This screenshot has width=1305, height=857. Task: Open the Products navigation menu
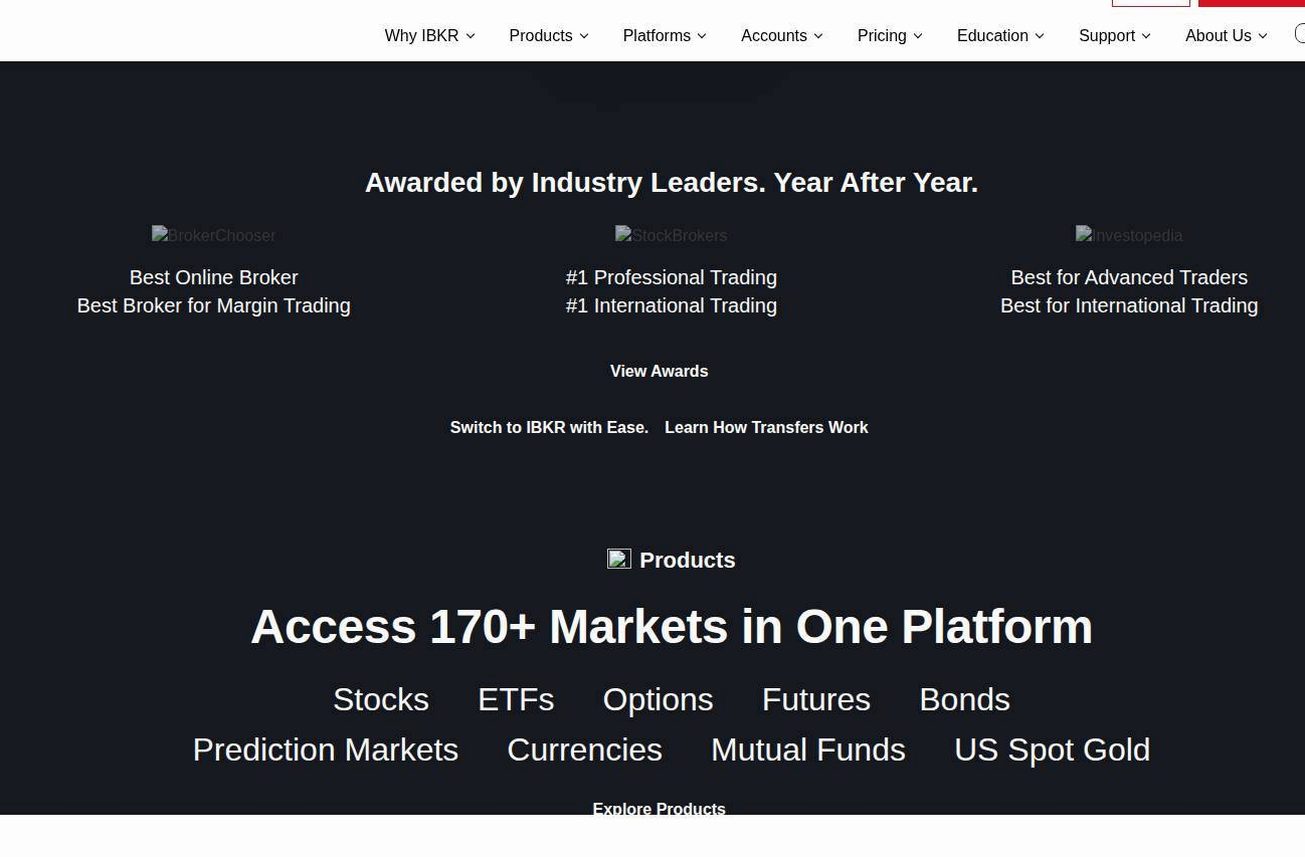point(548,36)
